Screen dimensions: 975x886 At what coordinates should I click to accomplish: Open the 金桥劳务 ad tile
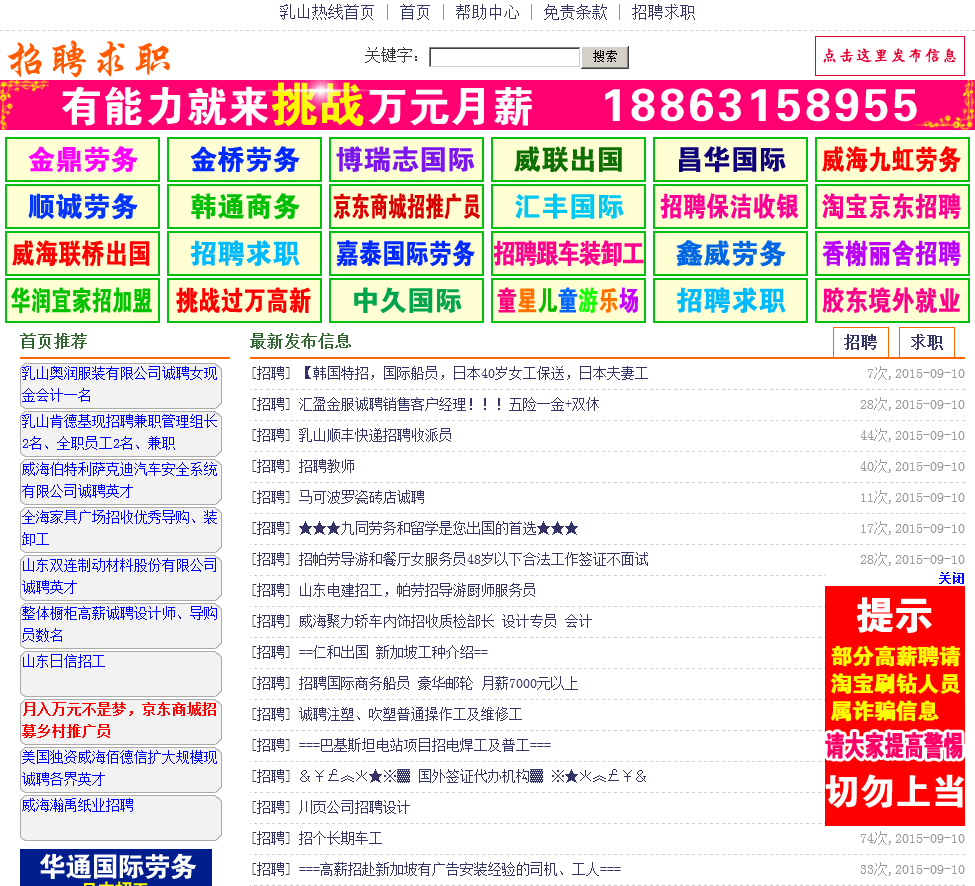[244, 160]
